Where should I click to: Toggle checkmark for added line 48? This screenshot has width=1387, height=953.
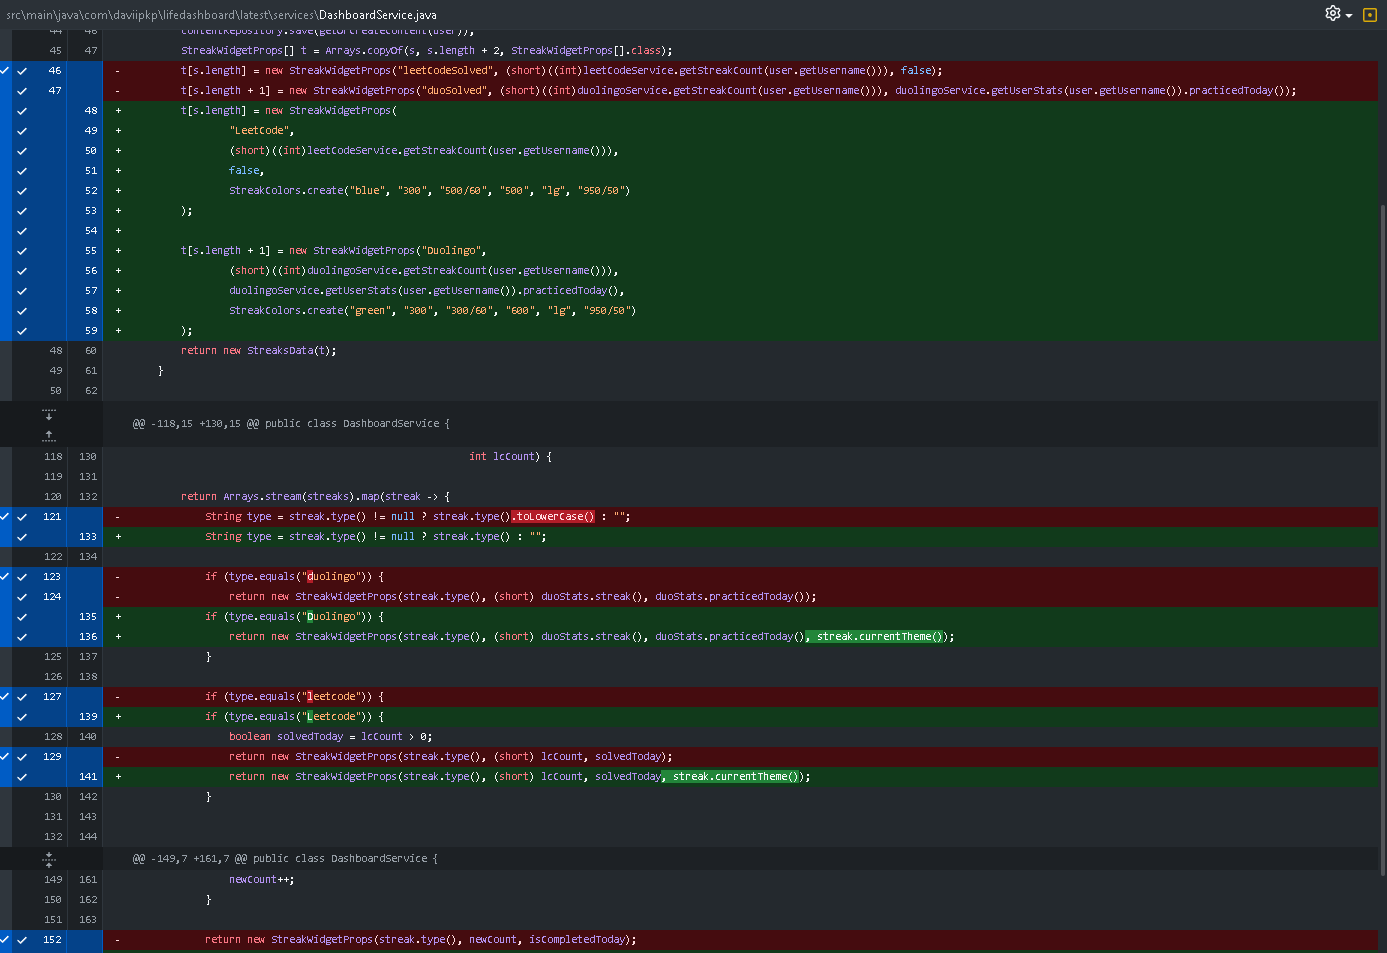pos(22,111)
